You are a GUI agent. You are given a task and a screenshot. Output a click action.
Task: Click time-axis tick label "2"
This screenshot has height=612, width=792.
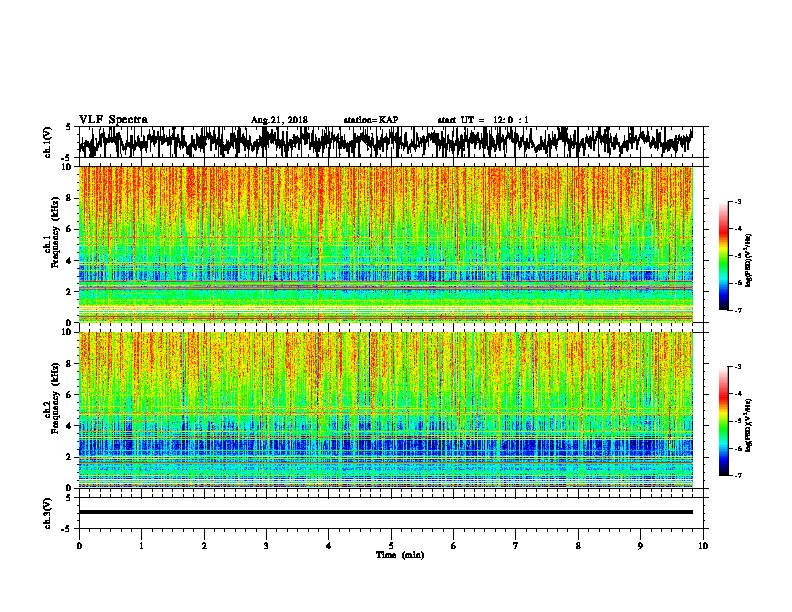204,546
